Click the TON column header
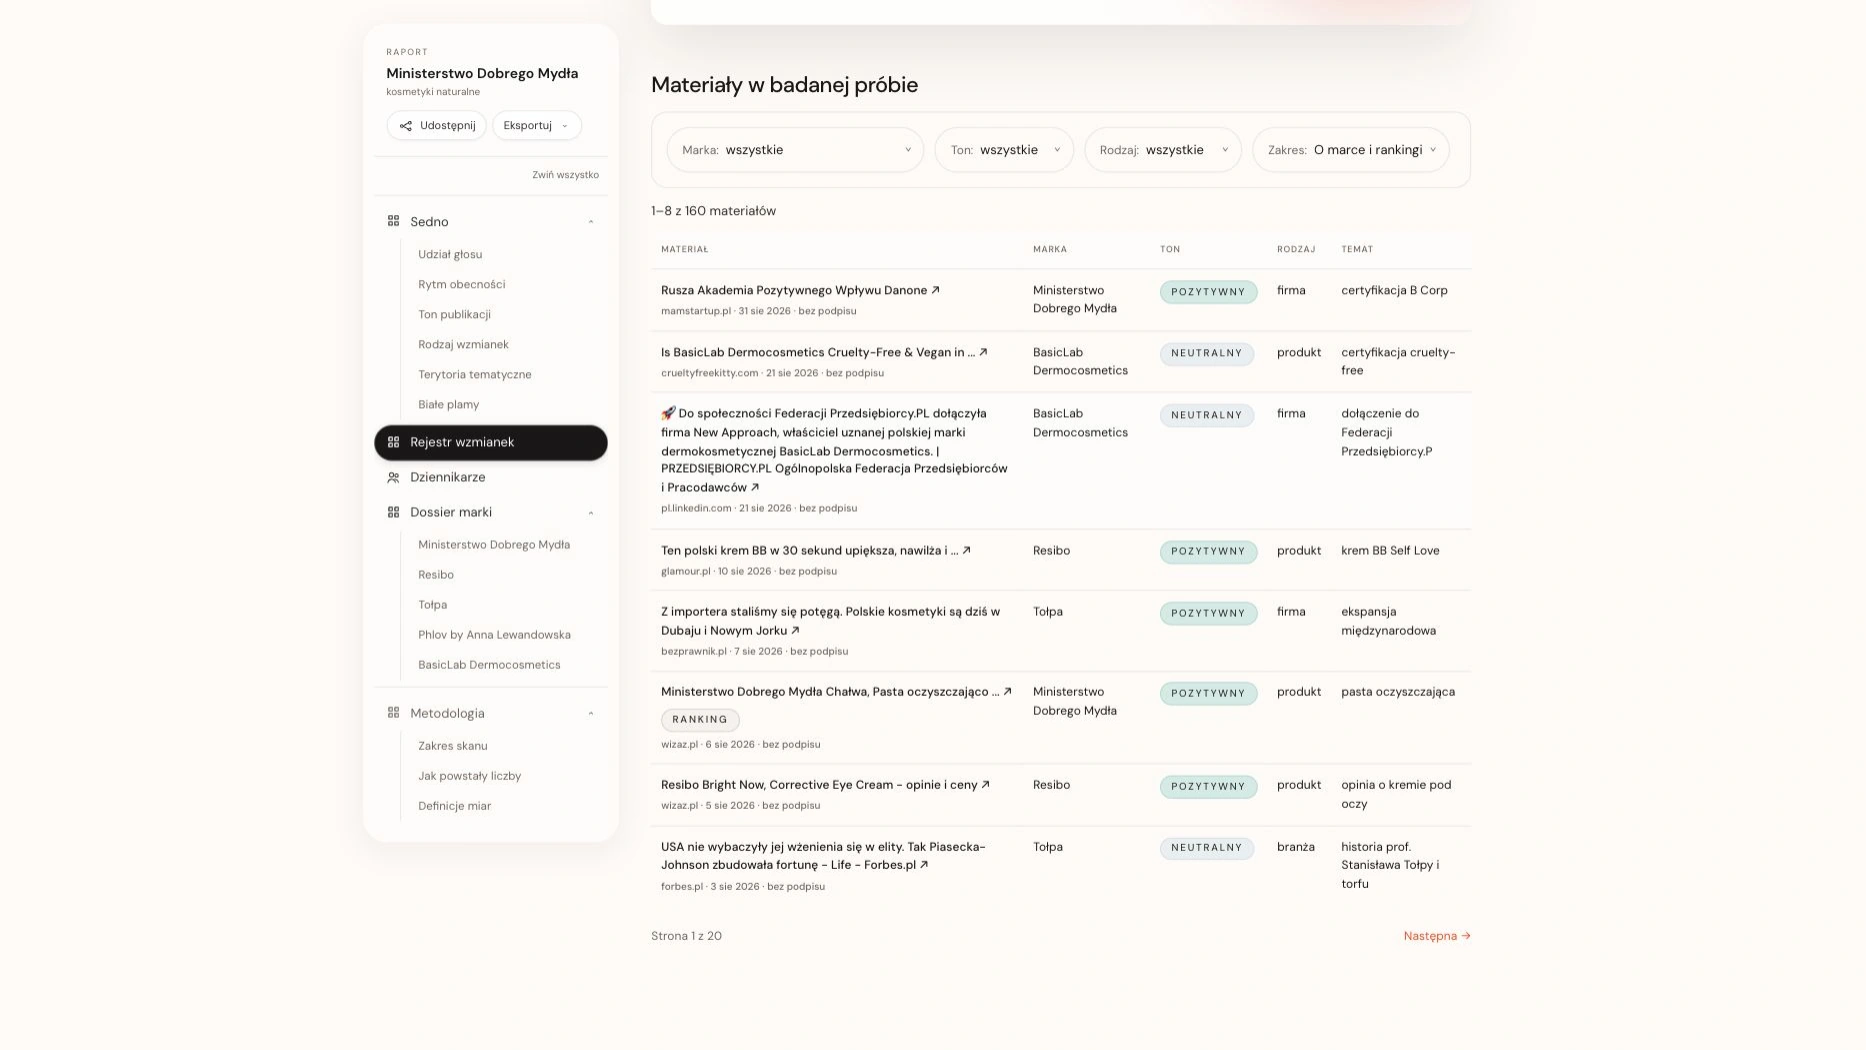Screen dimensions: 1866x1050 (1170, 249)
